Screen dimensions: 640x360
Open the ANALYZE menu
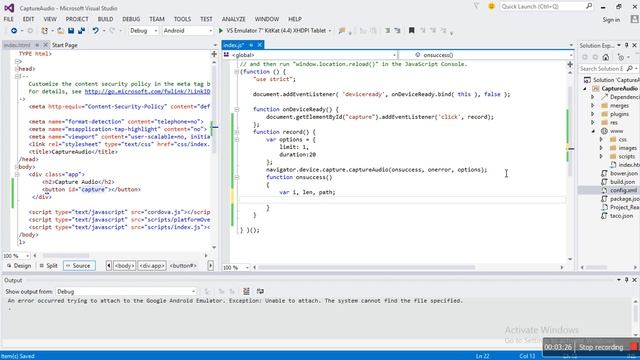(x=233, y=19)
